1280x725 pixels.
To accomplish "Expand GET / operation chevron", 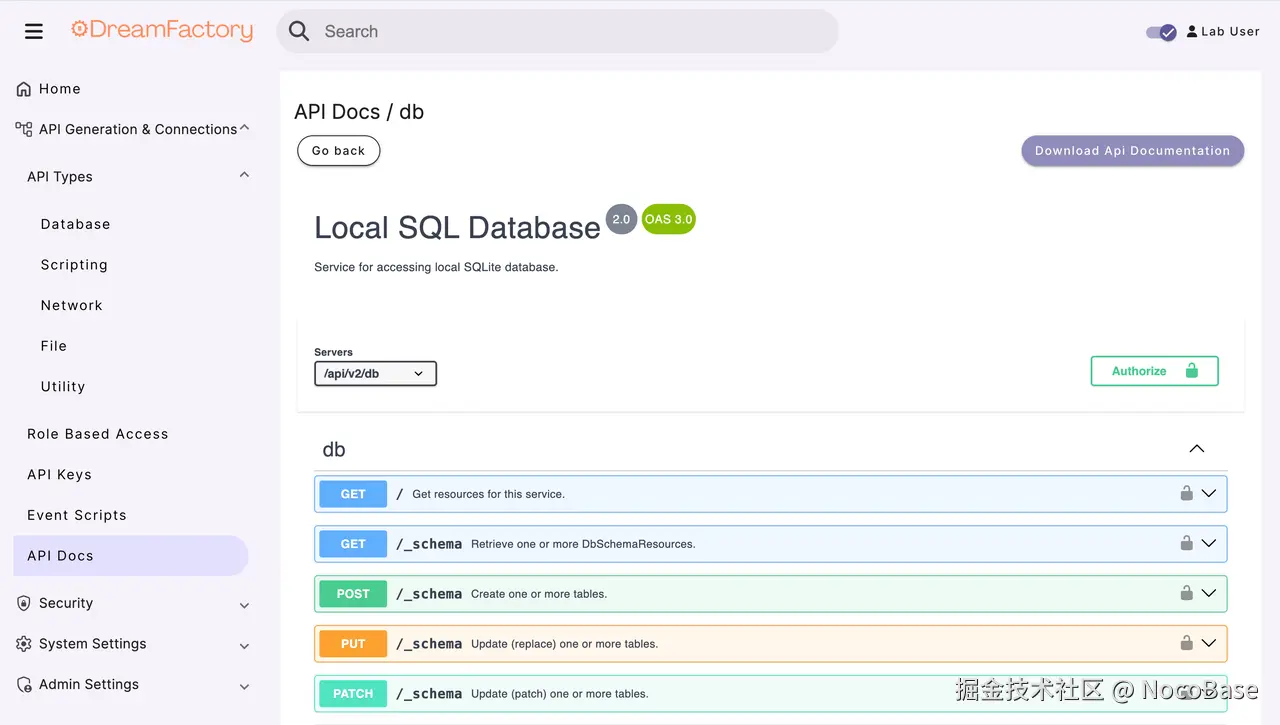I will (x=1209, y=493).
